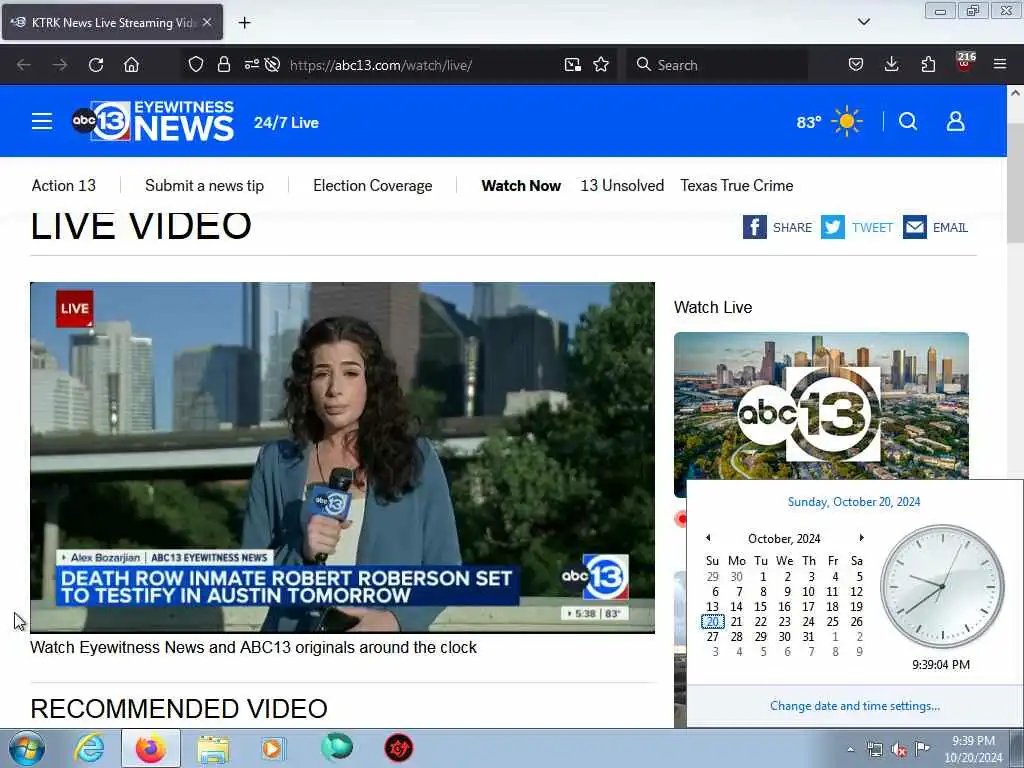
Task: Click the TWEET text link
Action: [x=872, y=227]
